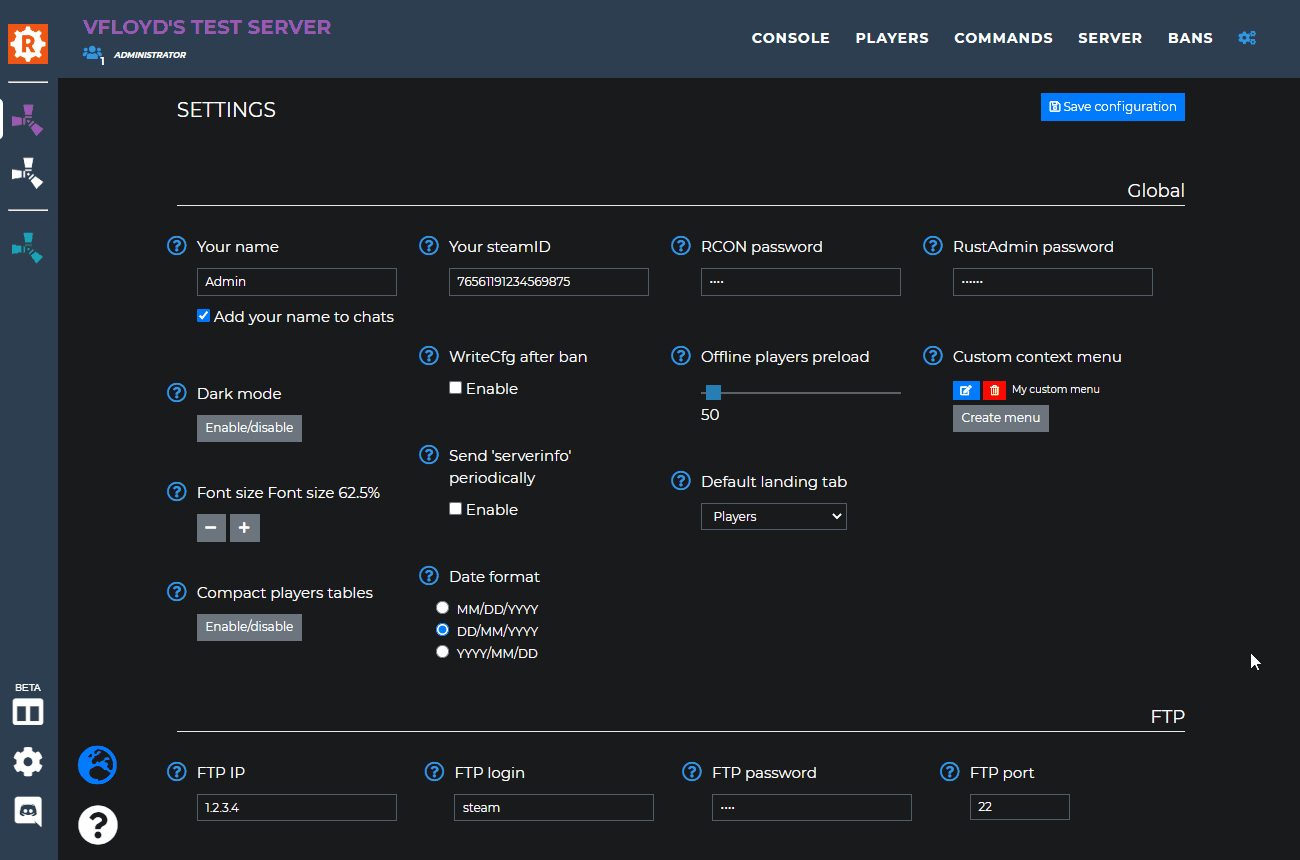Click the Save configuration button
The height and width of the screenshot is (860, 1300).
point(1112,107)
